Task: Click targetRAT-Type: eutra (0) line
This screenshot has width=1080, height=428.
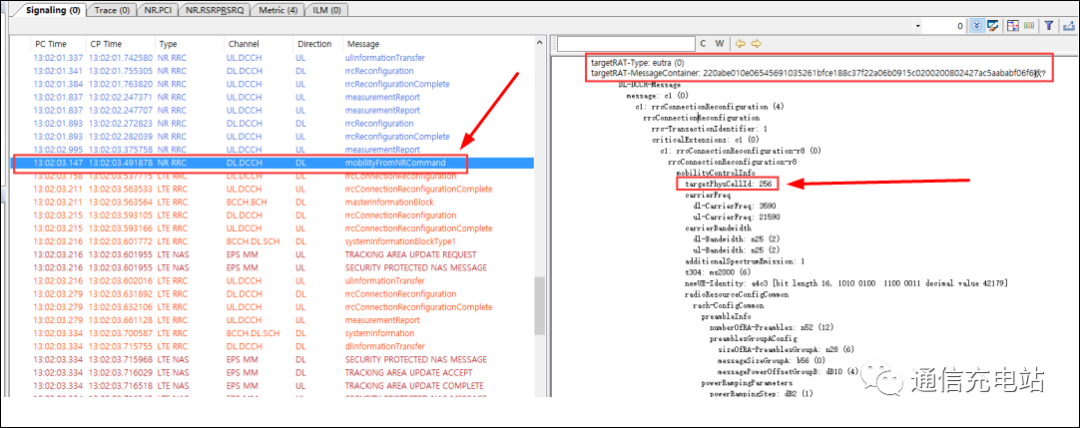Action: [638, 63]
